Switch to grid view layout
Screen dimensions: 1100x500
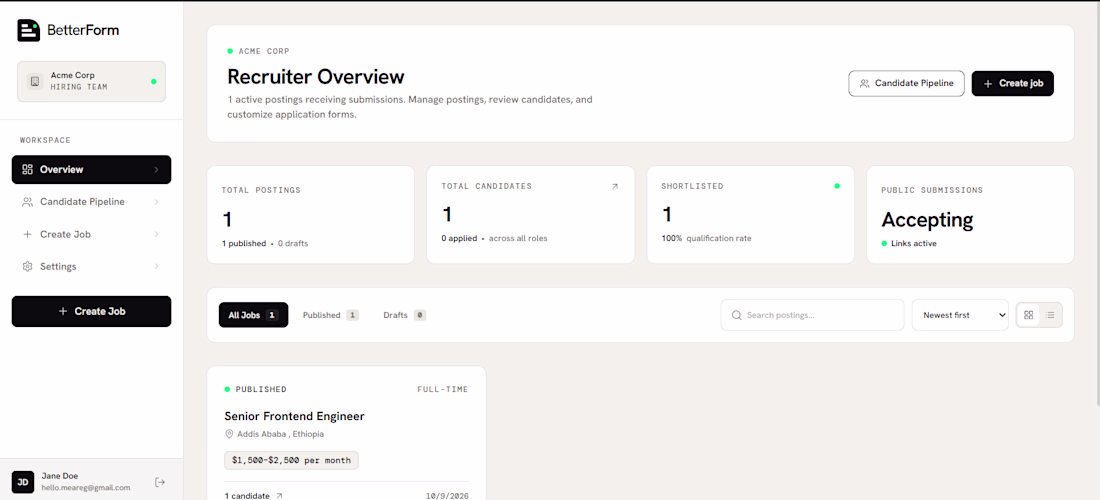click(x=1028, y=315)
